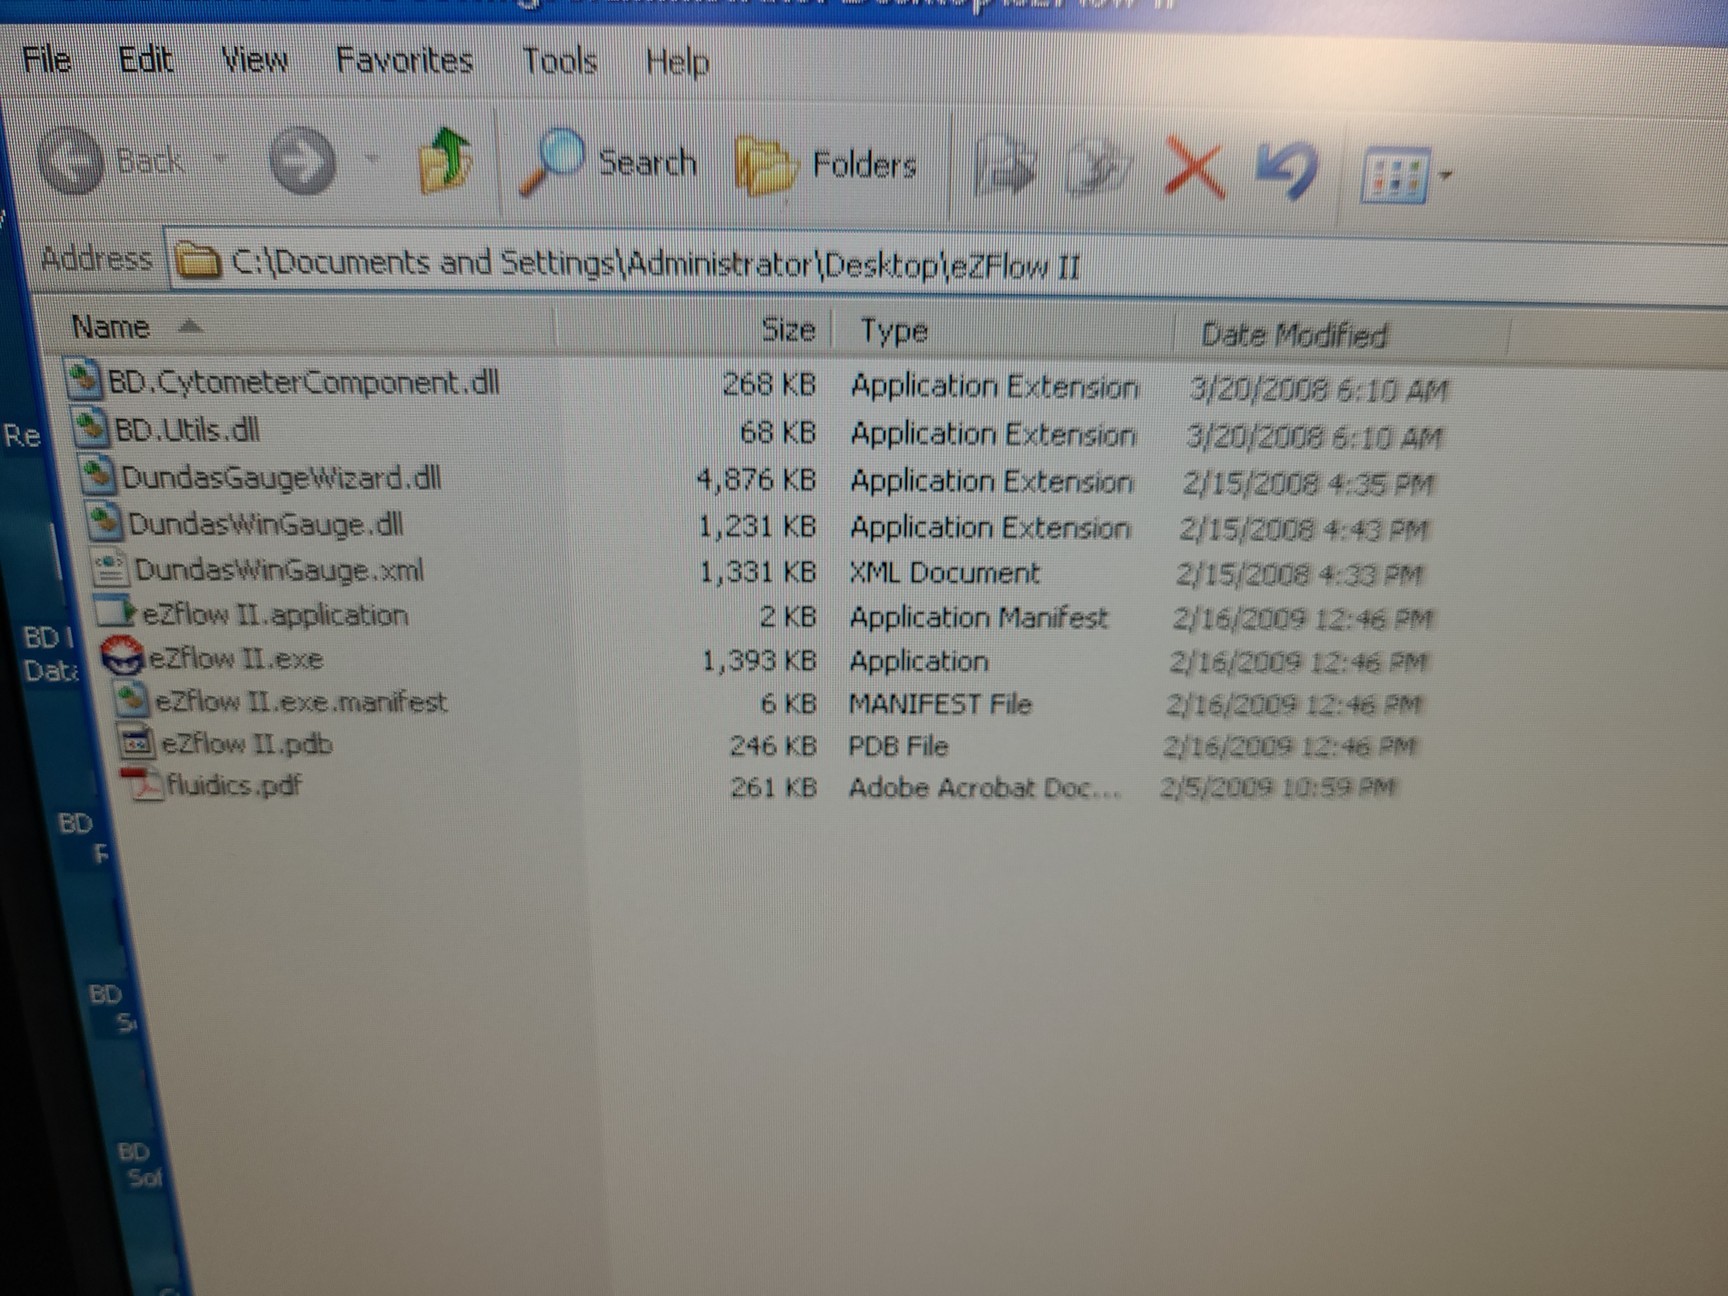The image size is (1728, 1296).
Task: Click the MANIFEST File type cell
Action: (940, 704)
